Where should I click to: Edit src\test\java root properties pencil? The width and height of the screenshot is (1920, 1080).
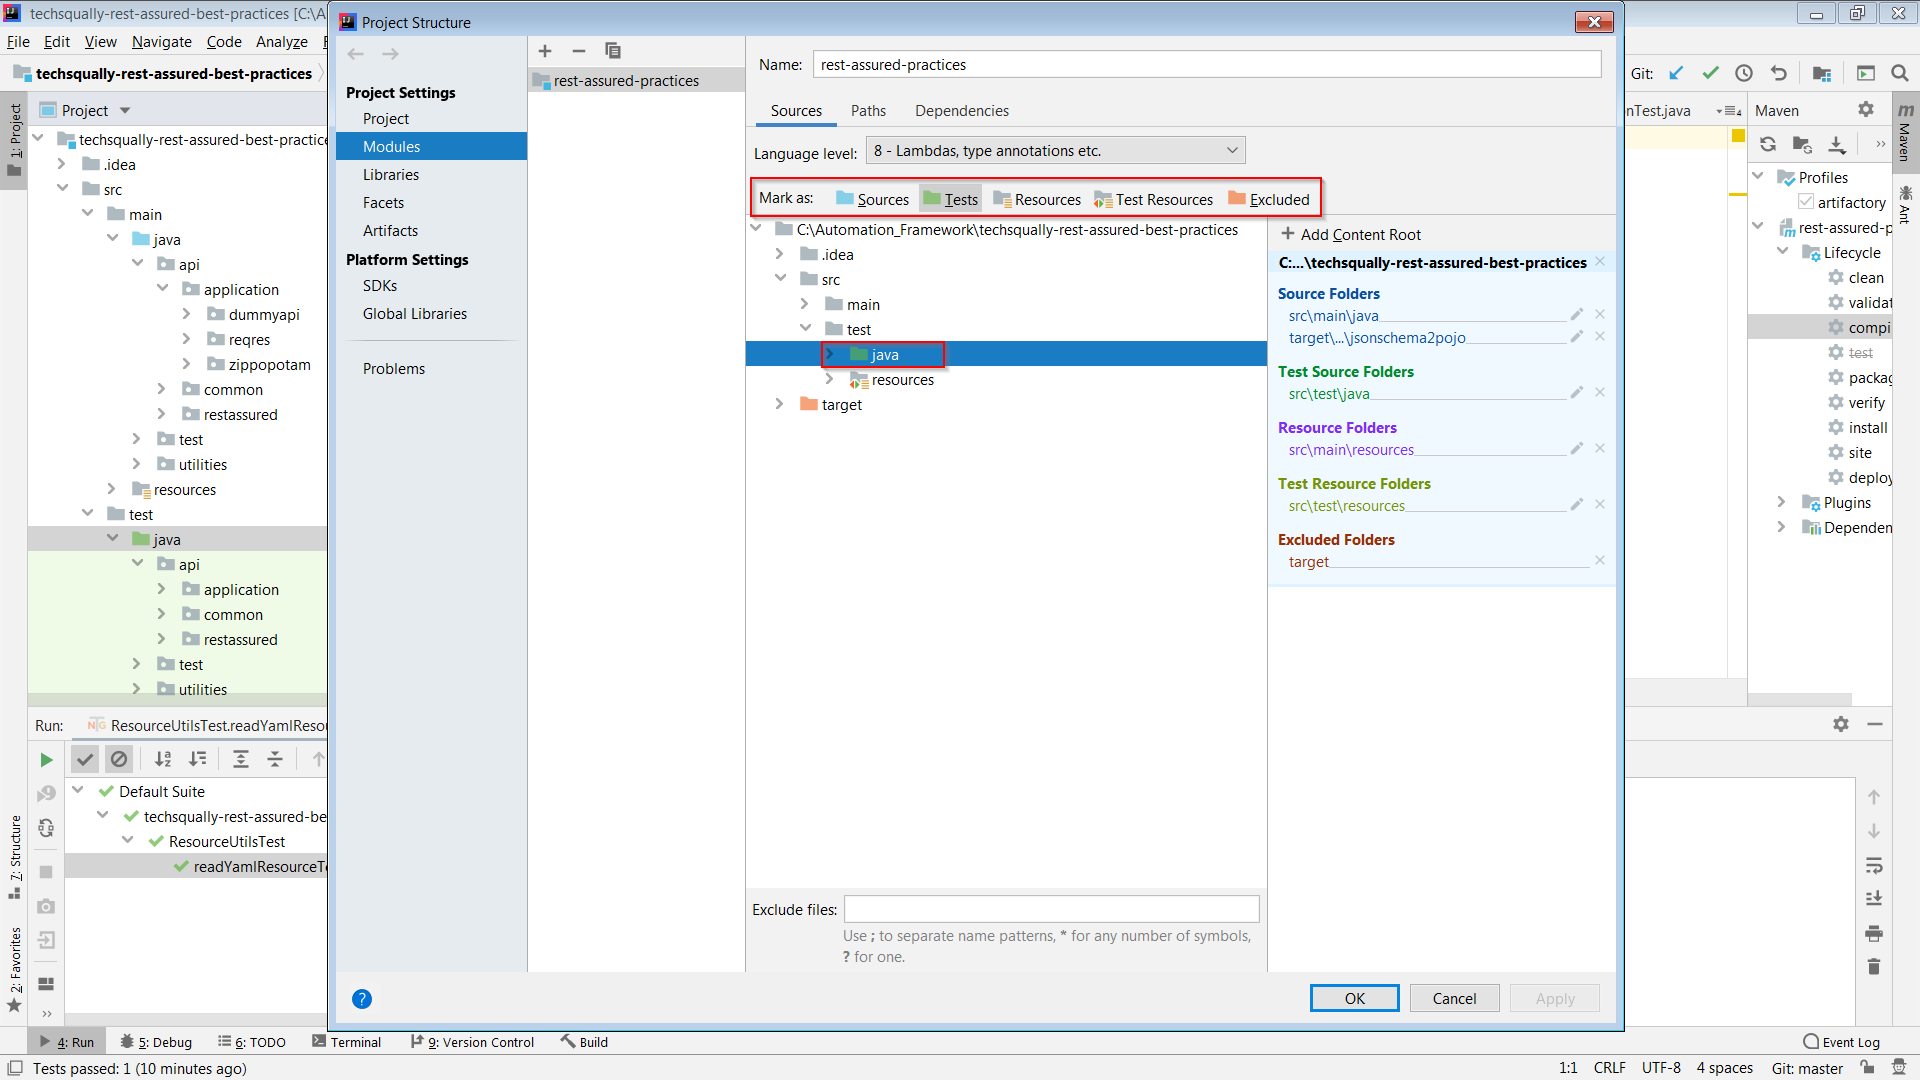click(1577, 393)
